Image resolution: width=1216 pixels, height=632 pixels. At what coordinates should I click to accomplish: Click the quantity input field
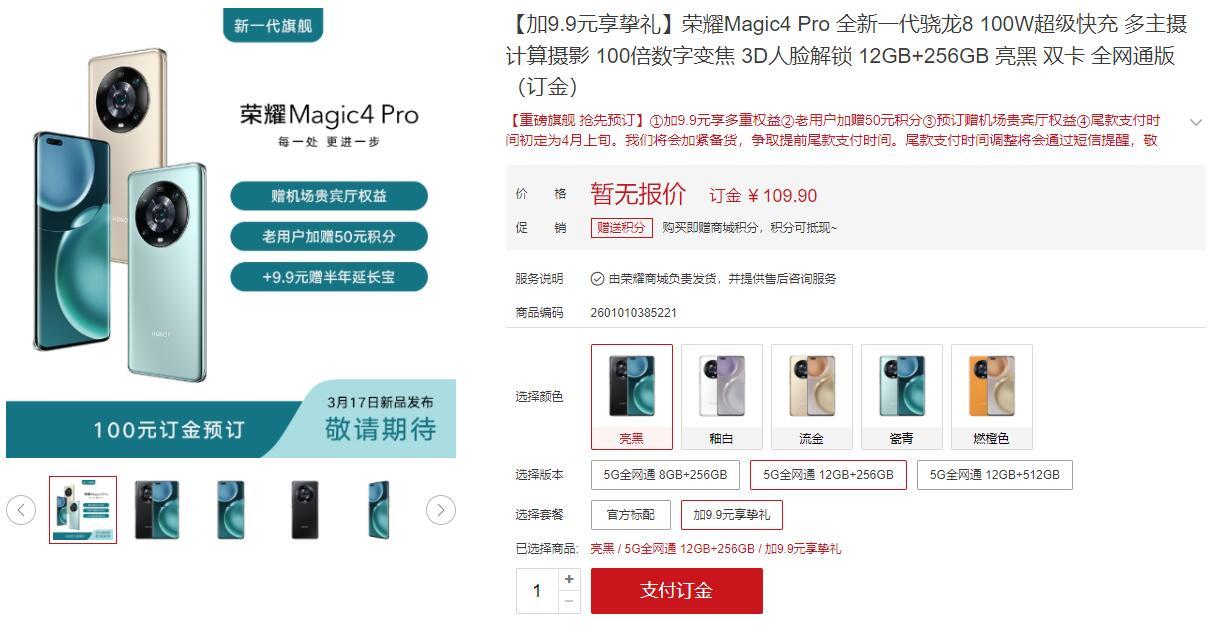[x=537, y=590]
